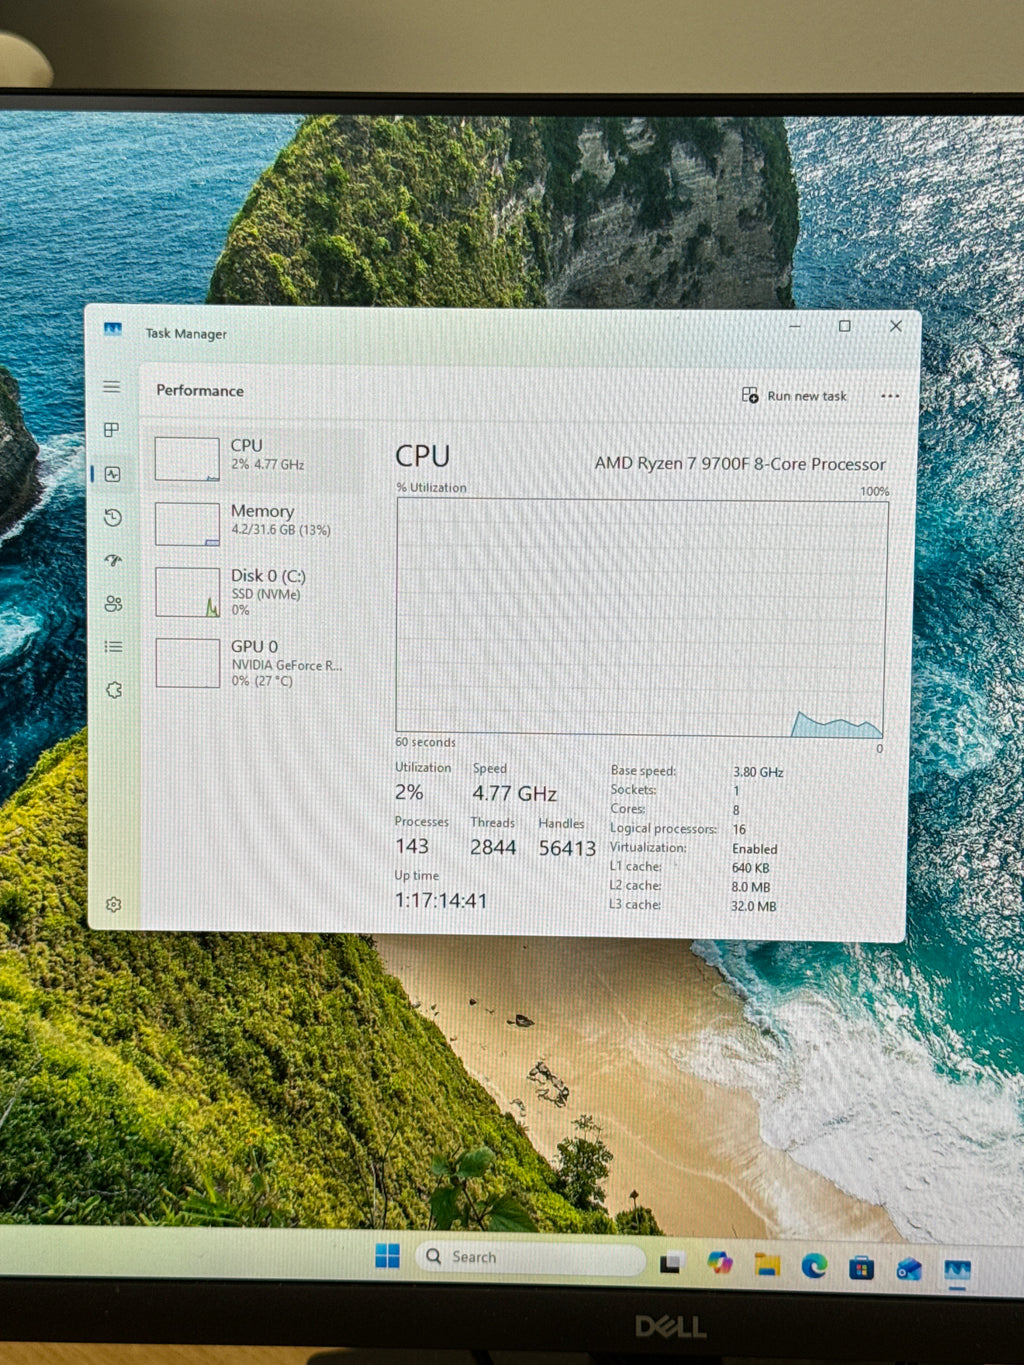Switch to the Users page icon

point(113,603)
